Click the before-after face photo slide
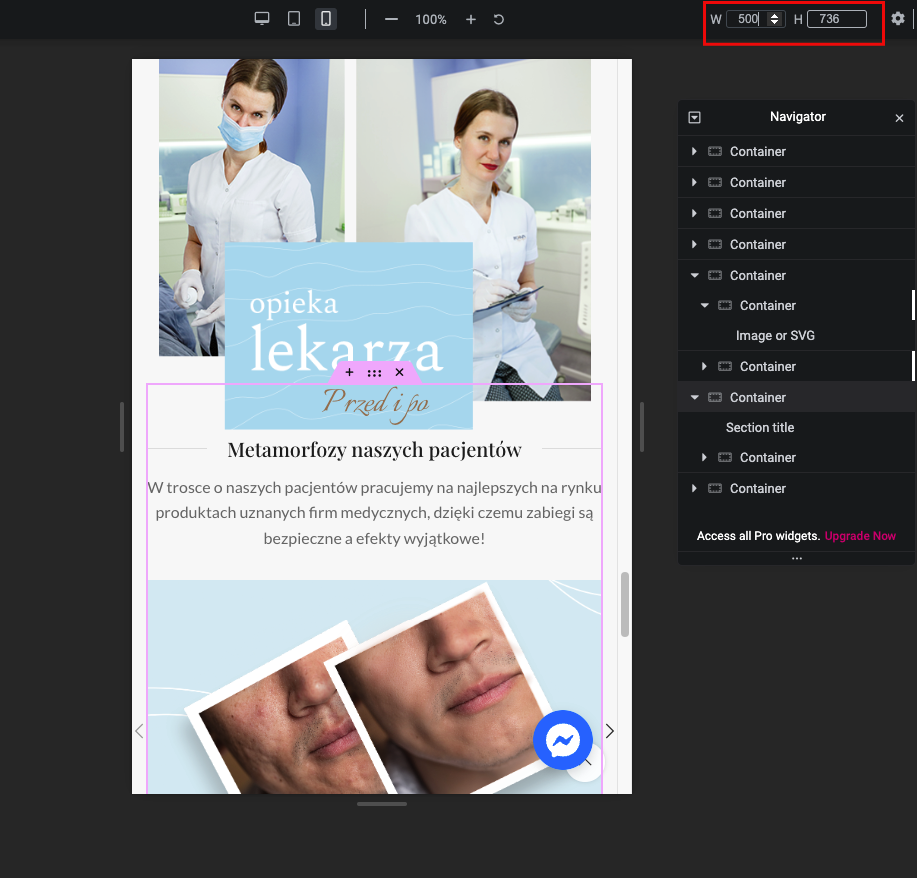The width and height of the screenshot is (917, 878). click(374, 687)
